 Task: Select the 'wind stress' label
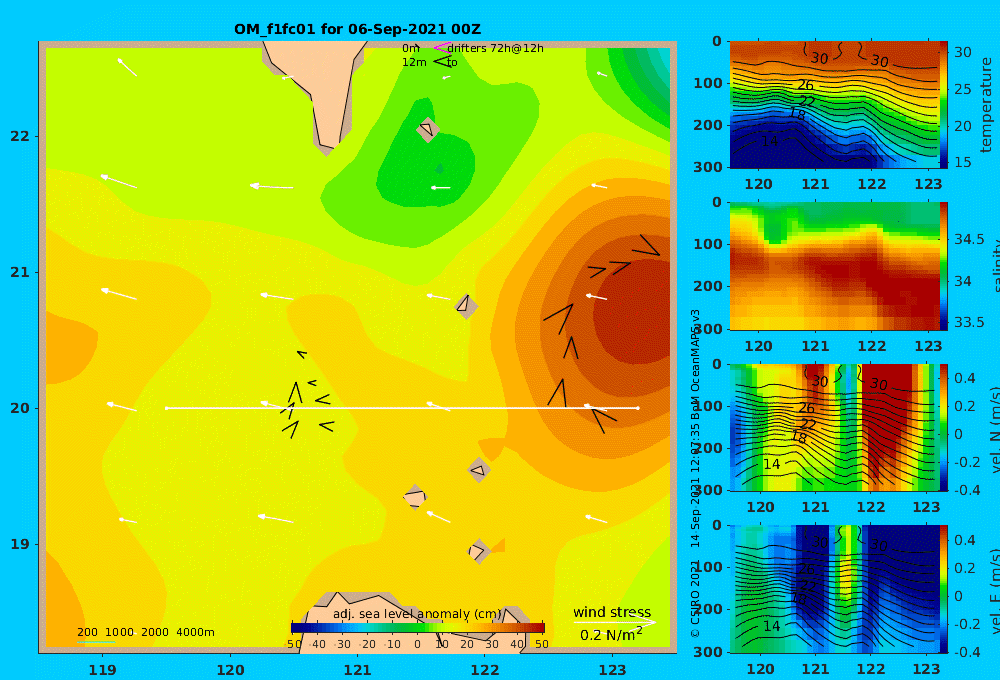click(612, 612)
